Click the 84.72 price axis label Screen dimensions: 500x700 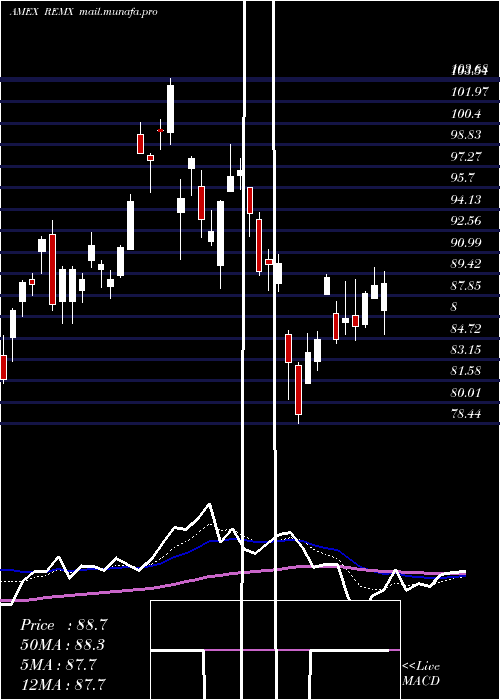[467, 329]
